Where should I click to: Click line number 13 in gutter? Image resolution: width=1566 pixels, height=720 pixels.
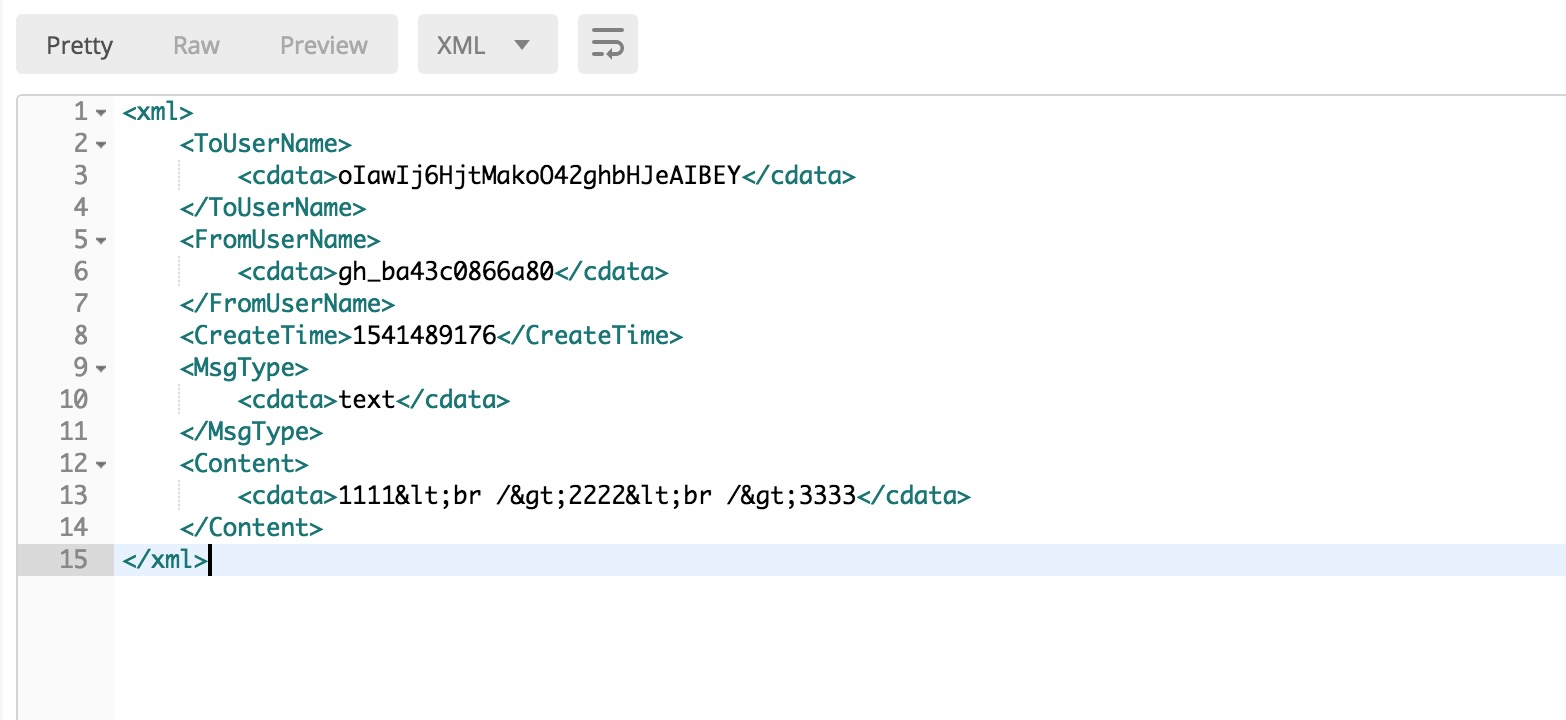pos(73,496)
